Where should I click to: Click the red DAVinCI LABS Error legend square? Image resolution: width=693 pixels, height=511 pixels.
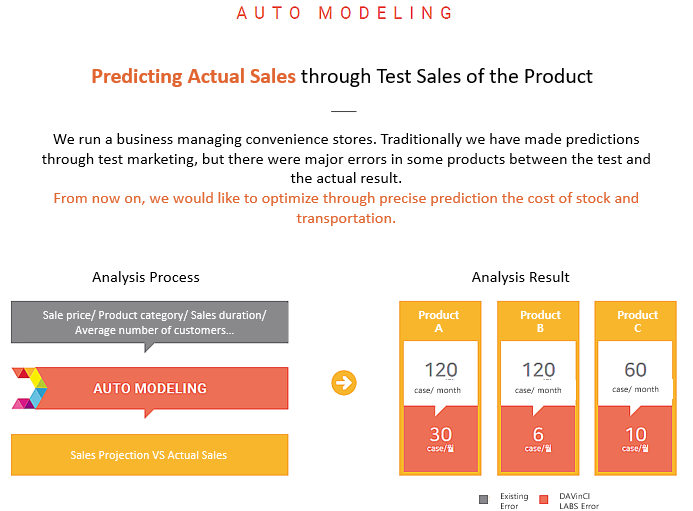[544, 499]
